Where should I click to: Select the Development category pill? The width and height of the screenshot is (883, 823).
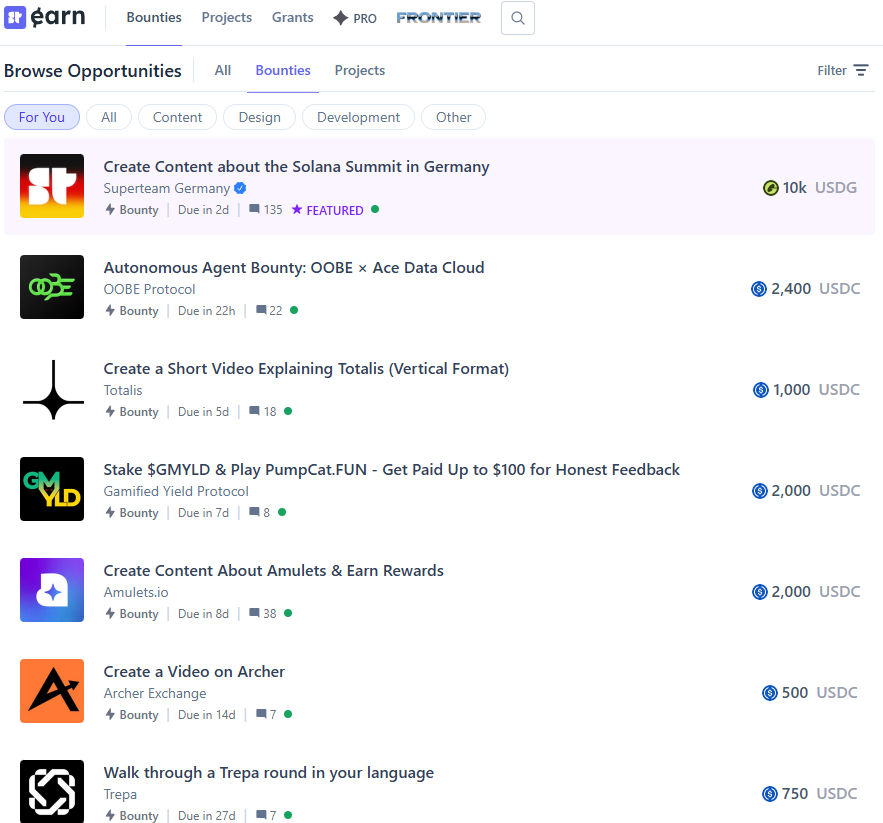tap(358, 117)
